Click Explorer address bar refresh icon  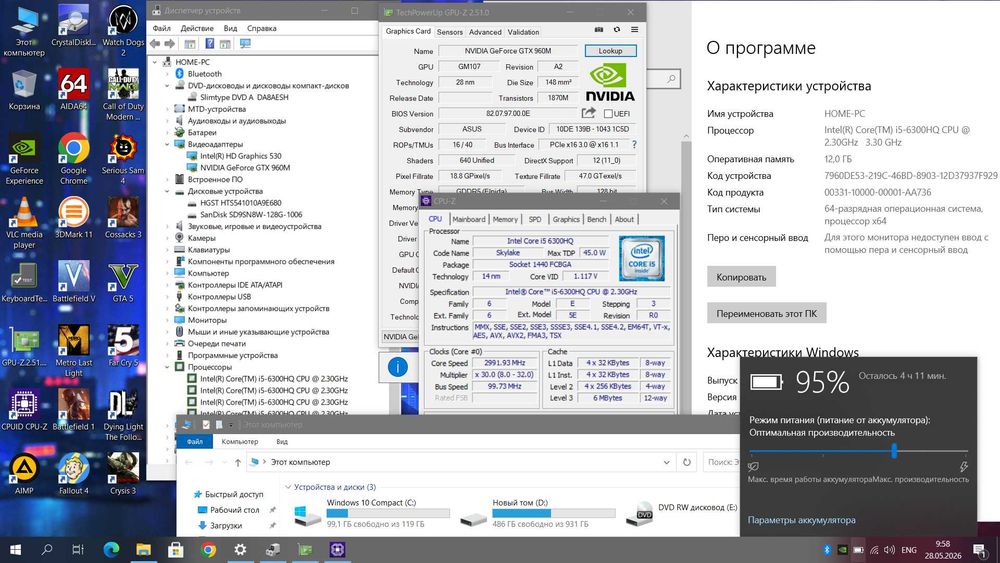[x=687, y=462]
